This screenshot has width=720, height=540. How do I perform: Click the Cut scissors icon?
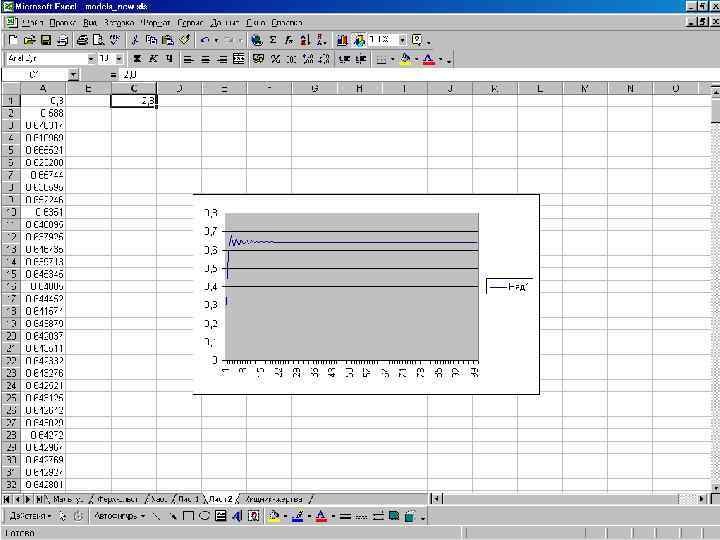click(135, 40)
